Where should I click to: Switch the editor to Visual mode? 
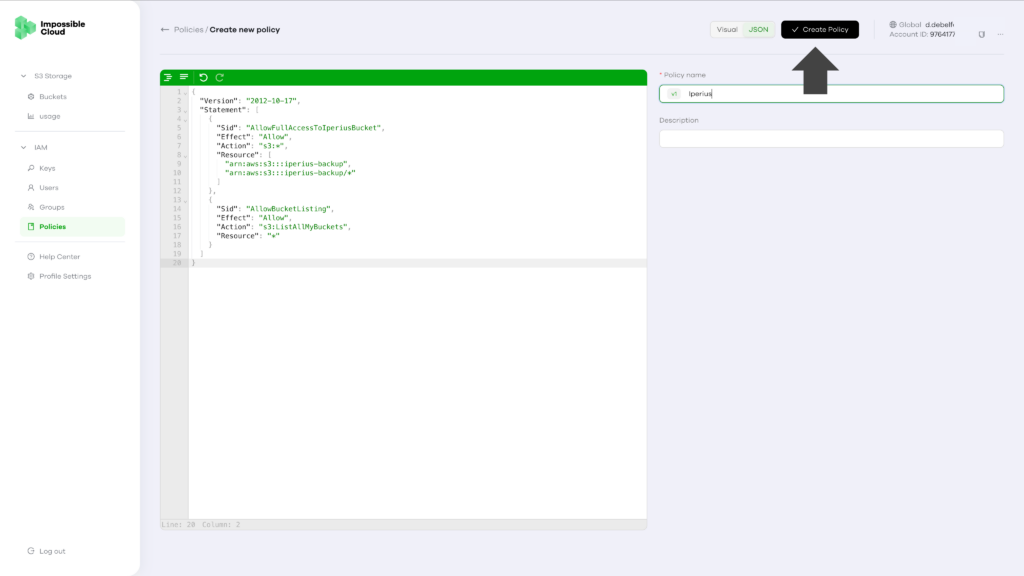tap(727, 29)
